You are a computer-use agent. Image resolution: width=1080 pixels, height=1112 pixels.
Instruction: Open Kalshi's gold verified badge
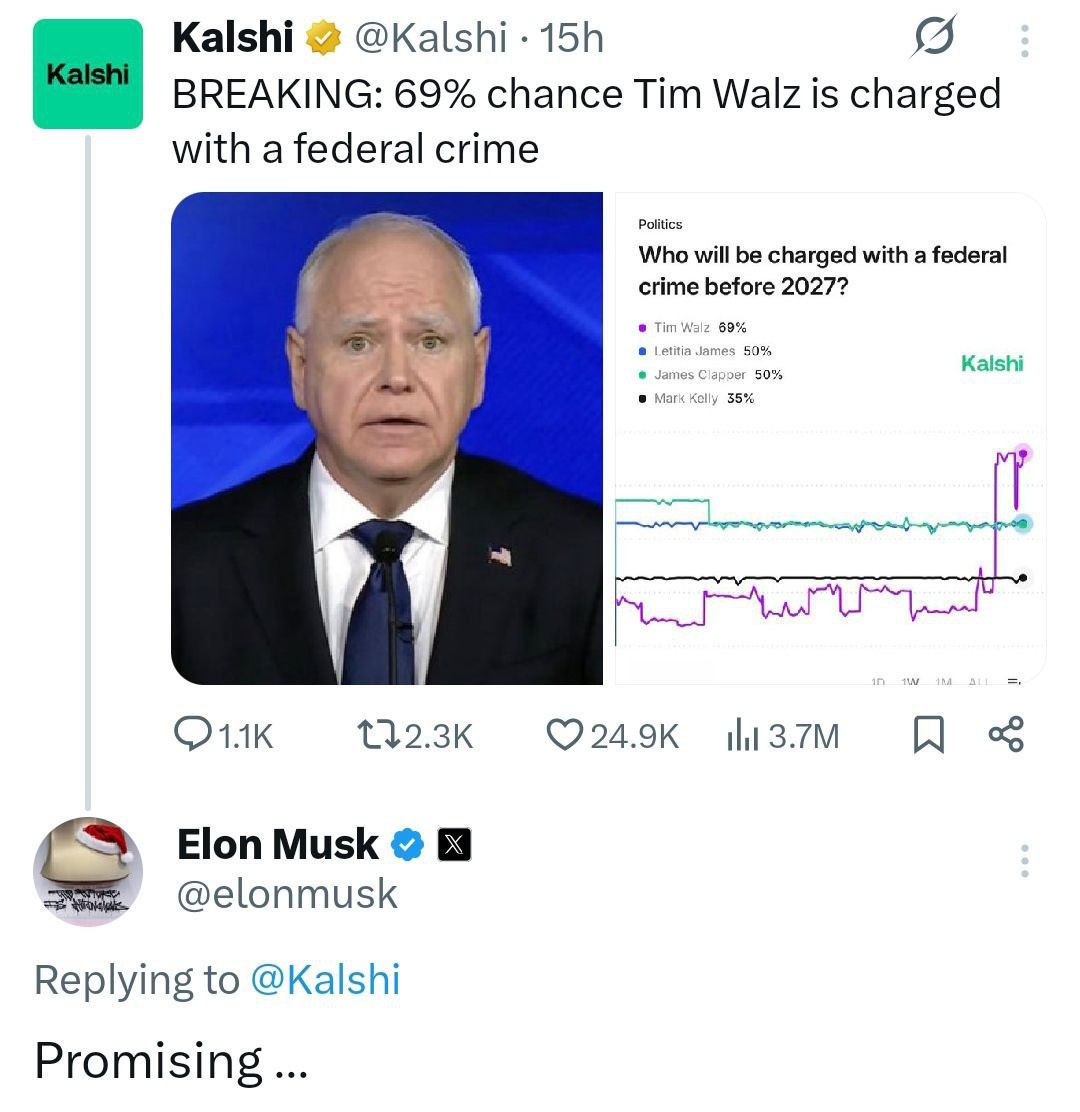(323, 38)
